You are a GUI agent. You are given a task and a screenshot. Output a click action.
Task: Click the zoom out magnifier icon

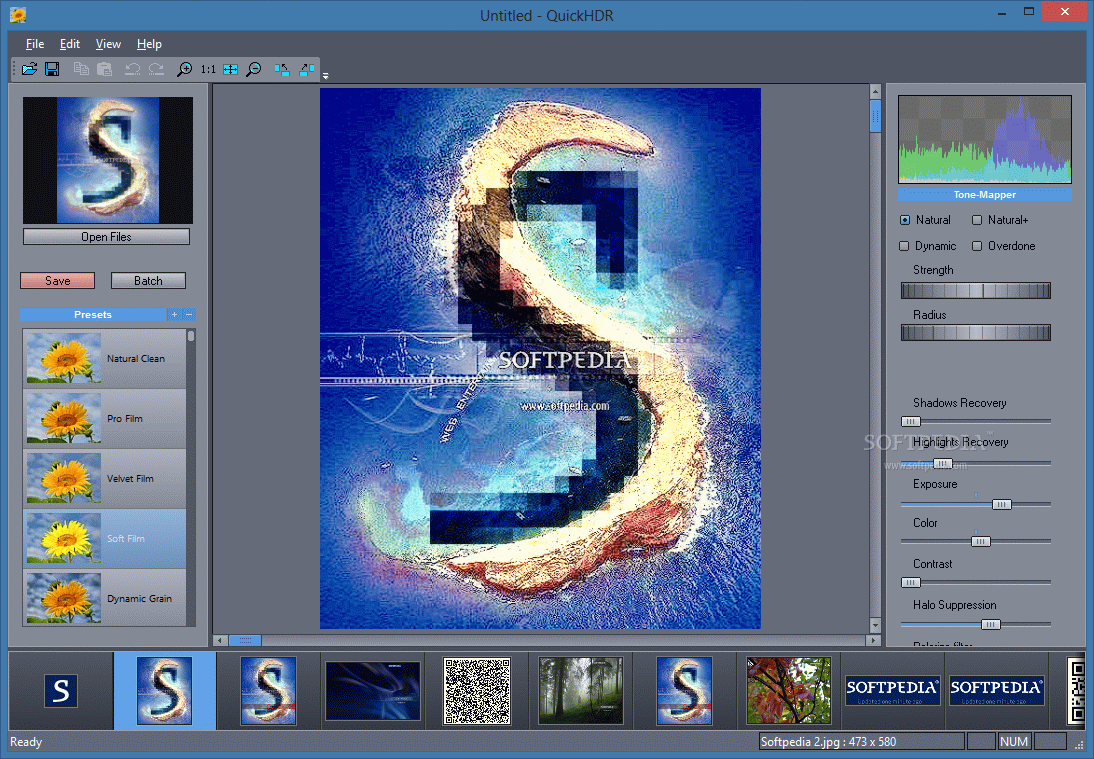click(x=254, y=69)
